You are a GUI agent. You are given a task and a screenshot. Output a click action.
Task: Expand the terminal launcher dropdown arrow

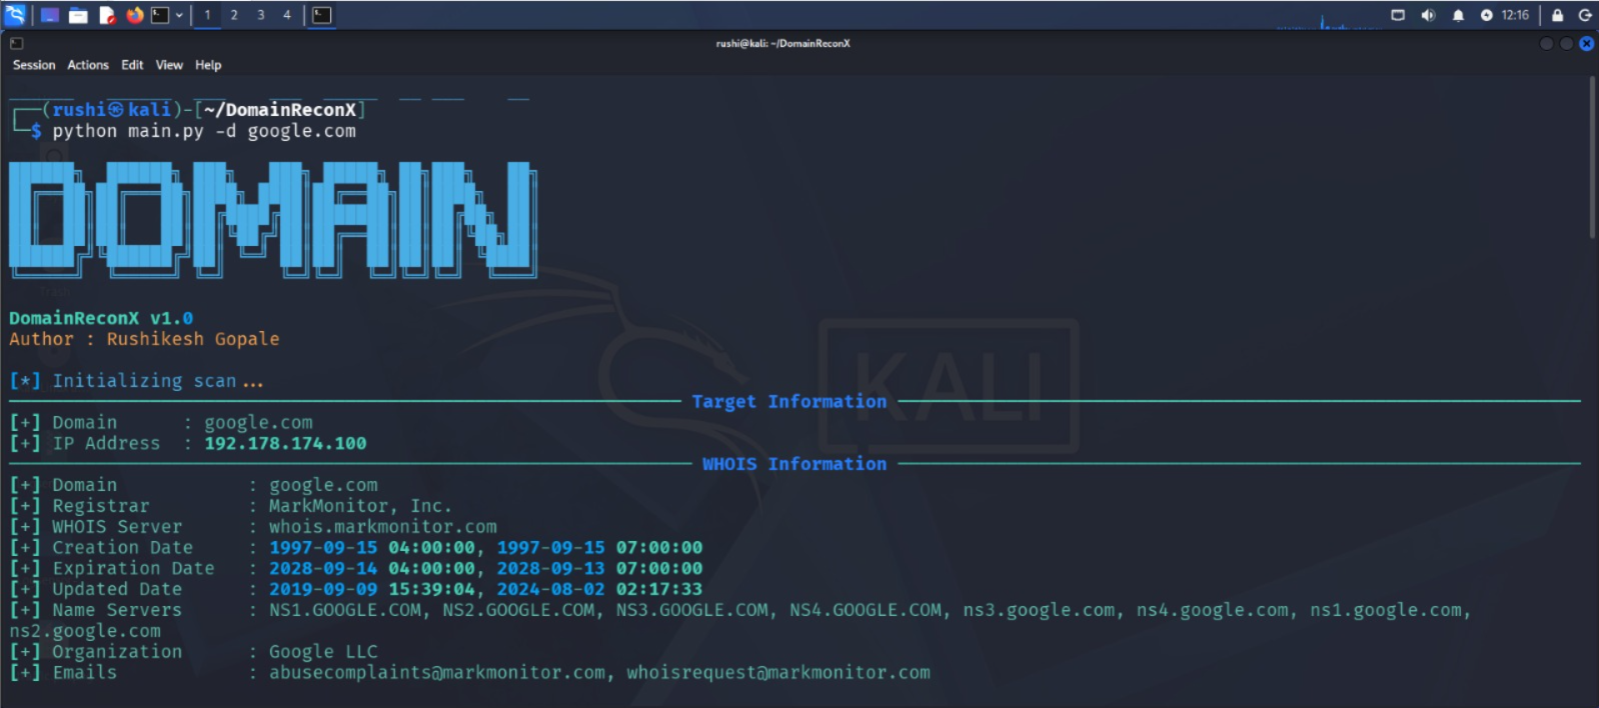point(179,15)
